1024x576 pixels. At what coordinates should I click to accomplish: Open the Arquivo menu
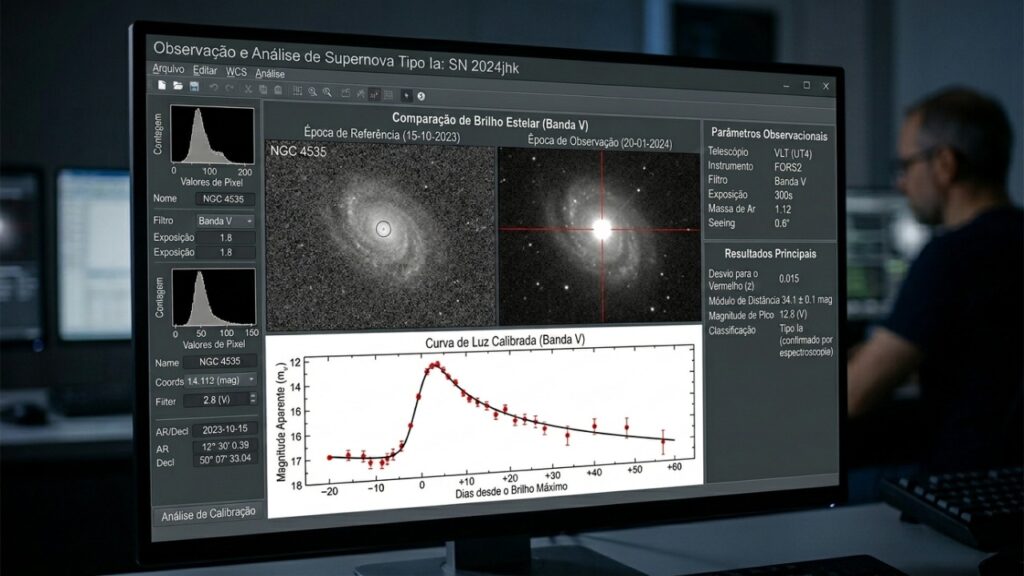[168, 69]
